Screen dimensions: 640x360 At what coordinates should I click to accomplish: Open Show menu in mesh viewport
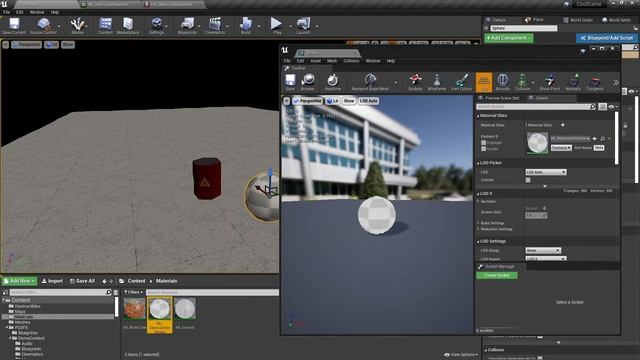pos(349,101)
